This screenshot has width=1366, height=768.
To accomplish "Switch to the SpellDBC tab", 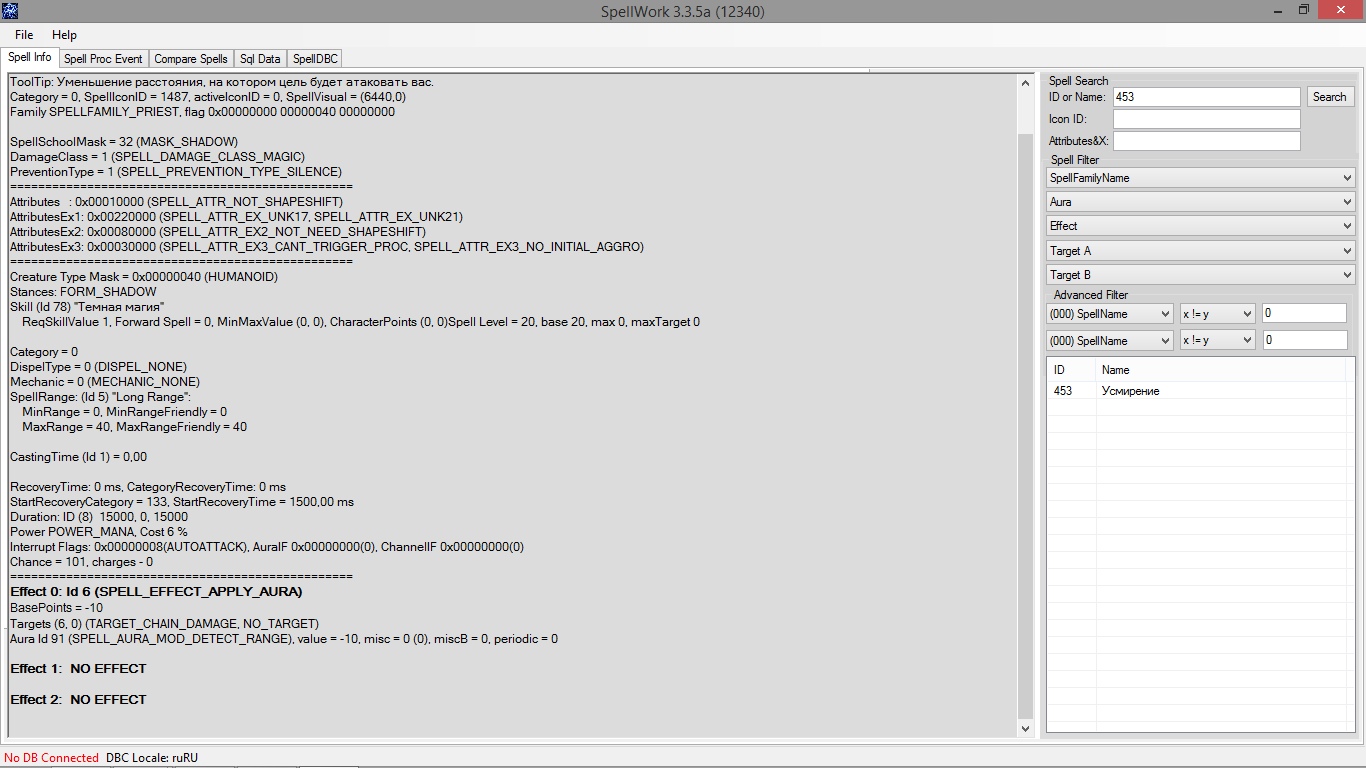I will point(315,59).
